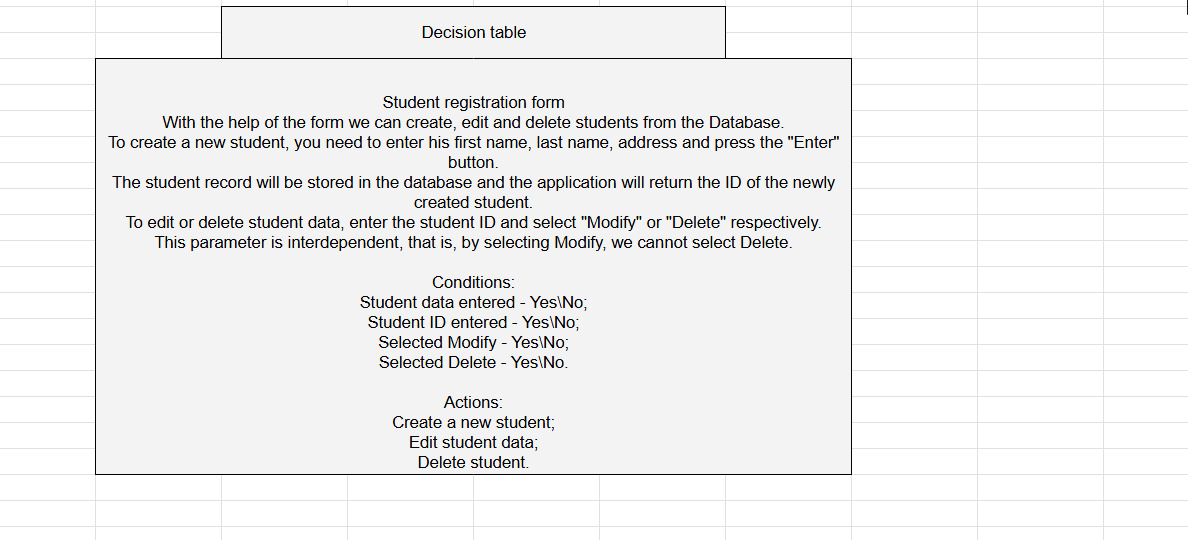Click the line starting 'The student record will be stored'
The image size is (1188, 540).
[x=473, y=182]
